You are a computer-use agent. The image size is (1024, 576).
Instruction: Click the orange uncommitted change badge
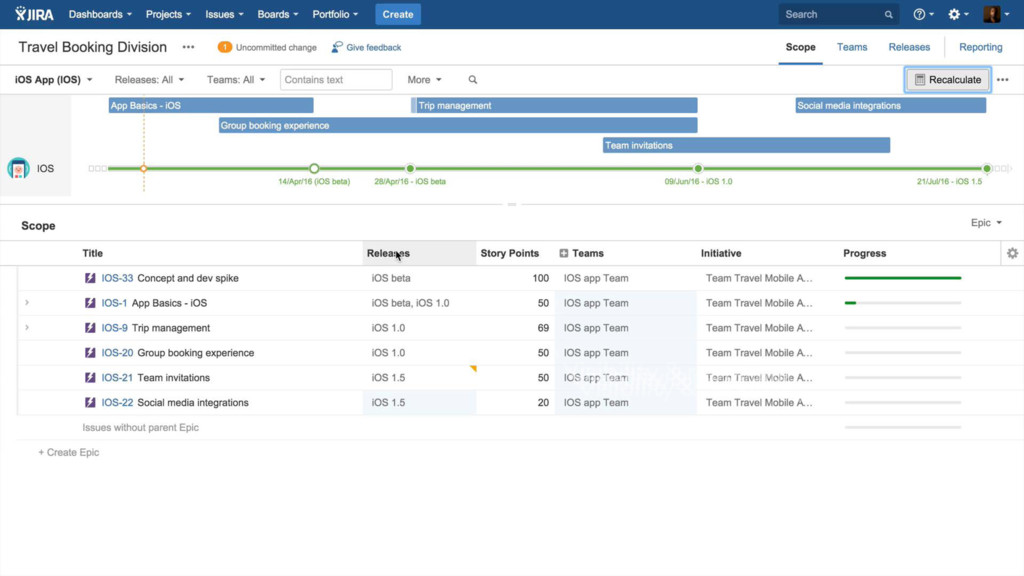[x=225, y=47]
